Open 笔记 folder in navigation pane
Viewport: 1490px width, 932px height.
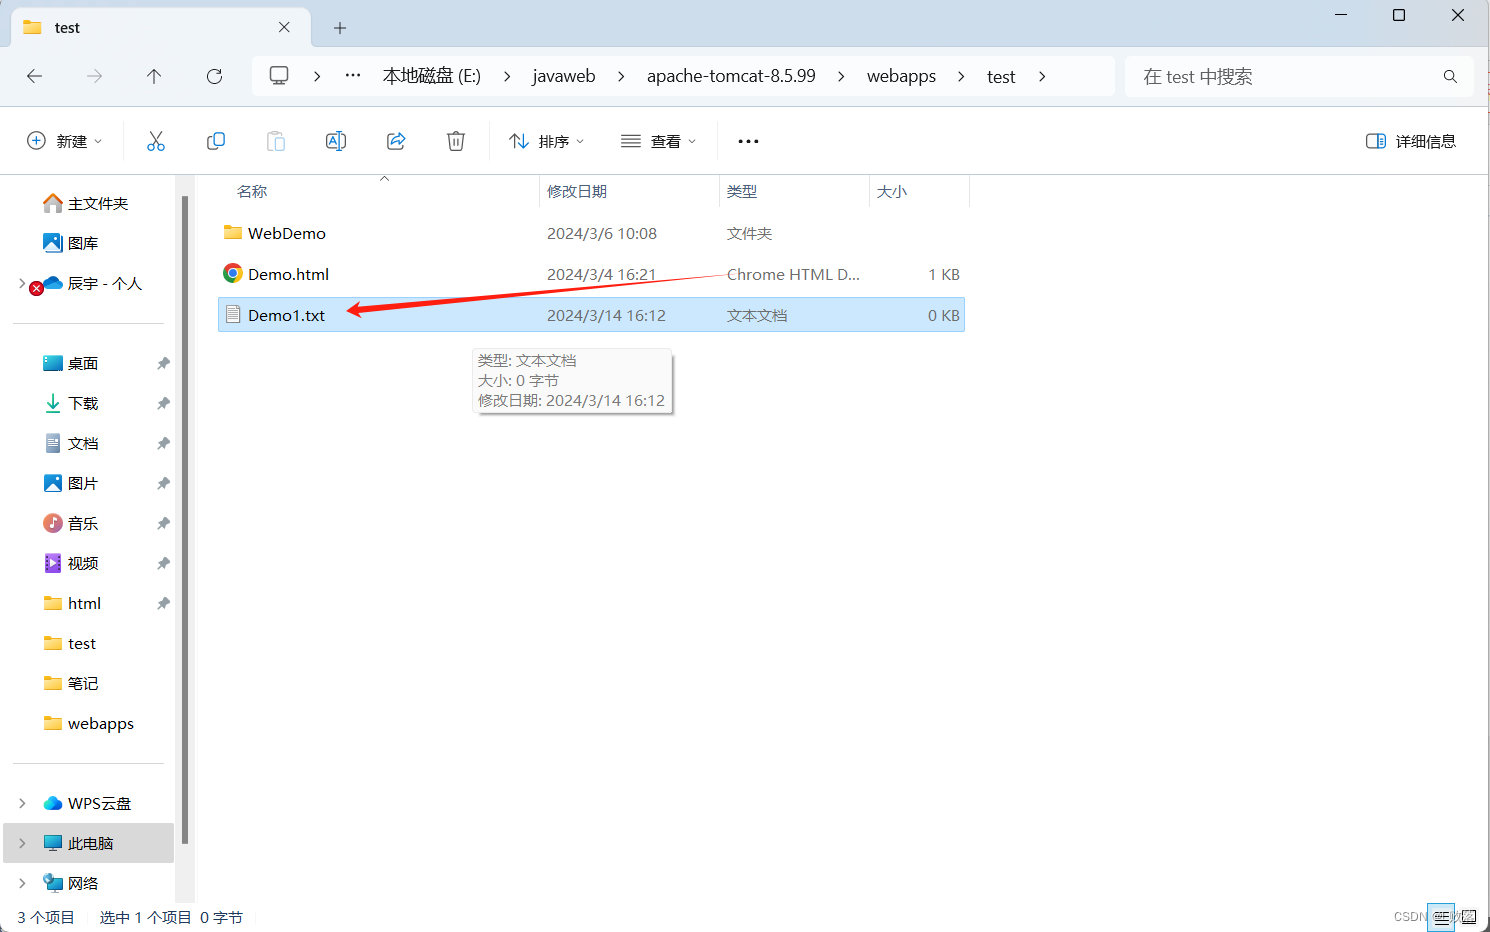tap(83, 683)
